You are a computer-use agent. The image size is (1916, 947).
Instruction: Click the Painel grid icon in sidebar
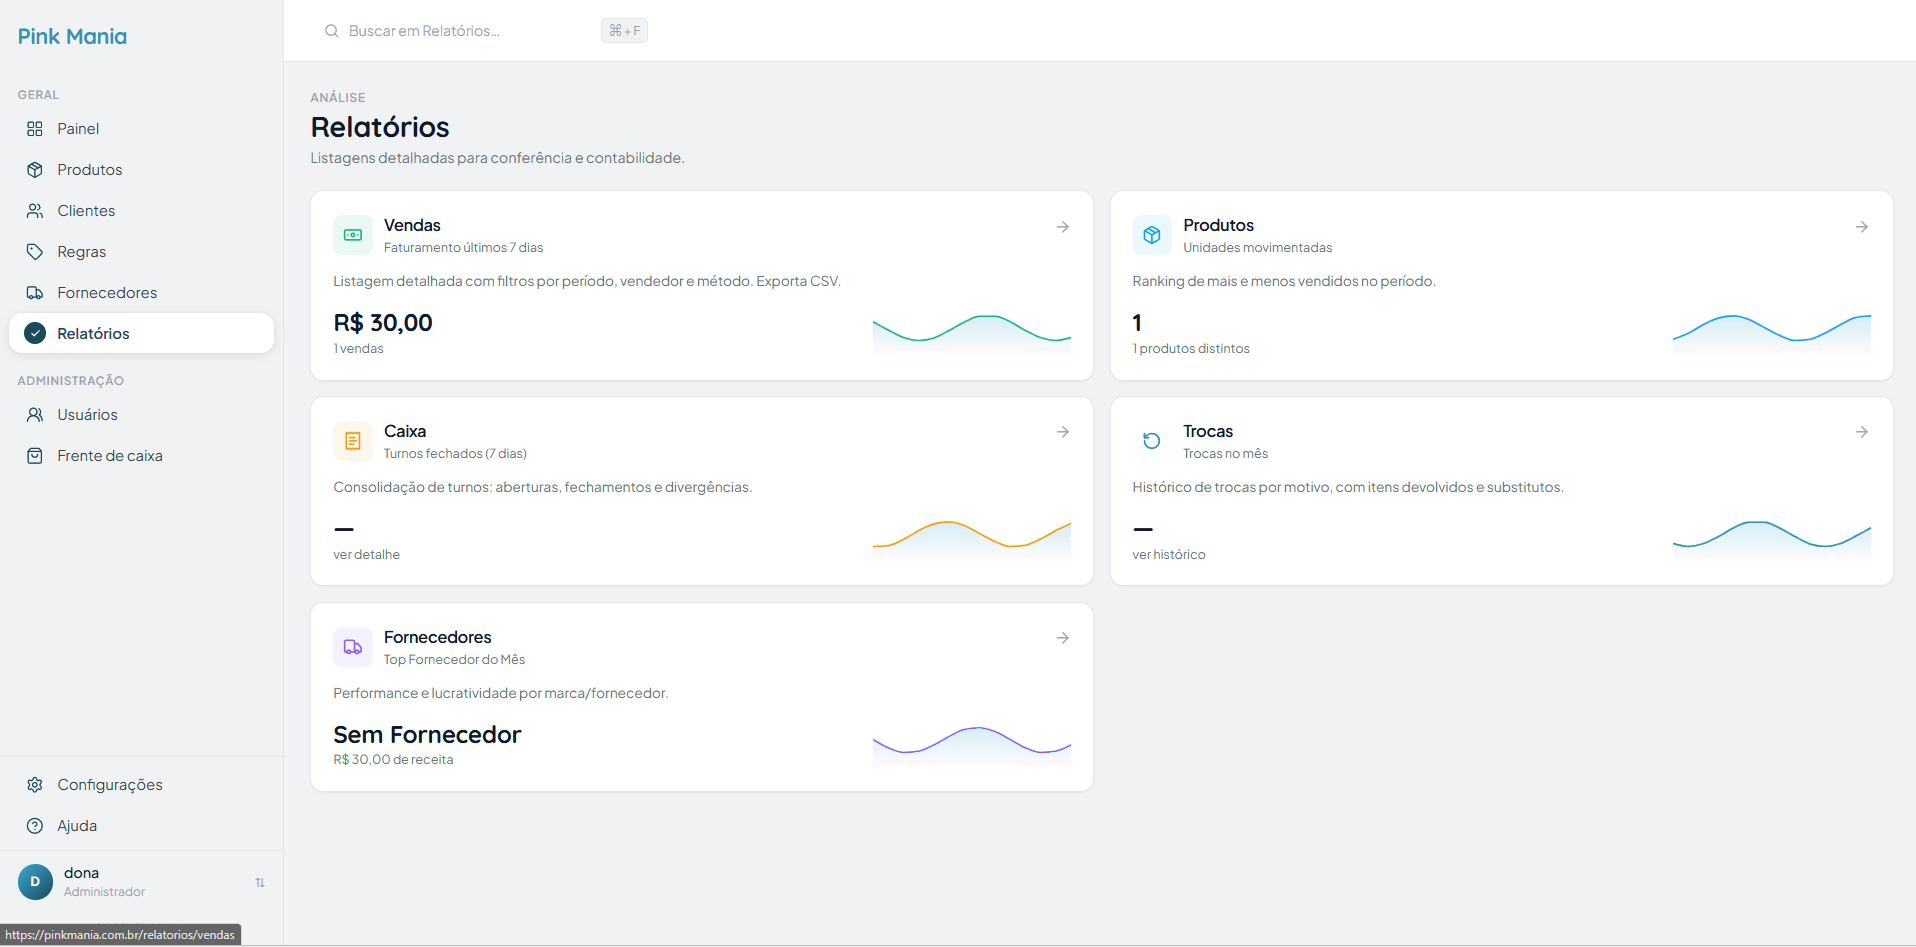point(35,129)
